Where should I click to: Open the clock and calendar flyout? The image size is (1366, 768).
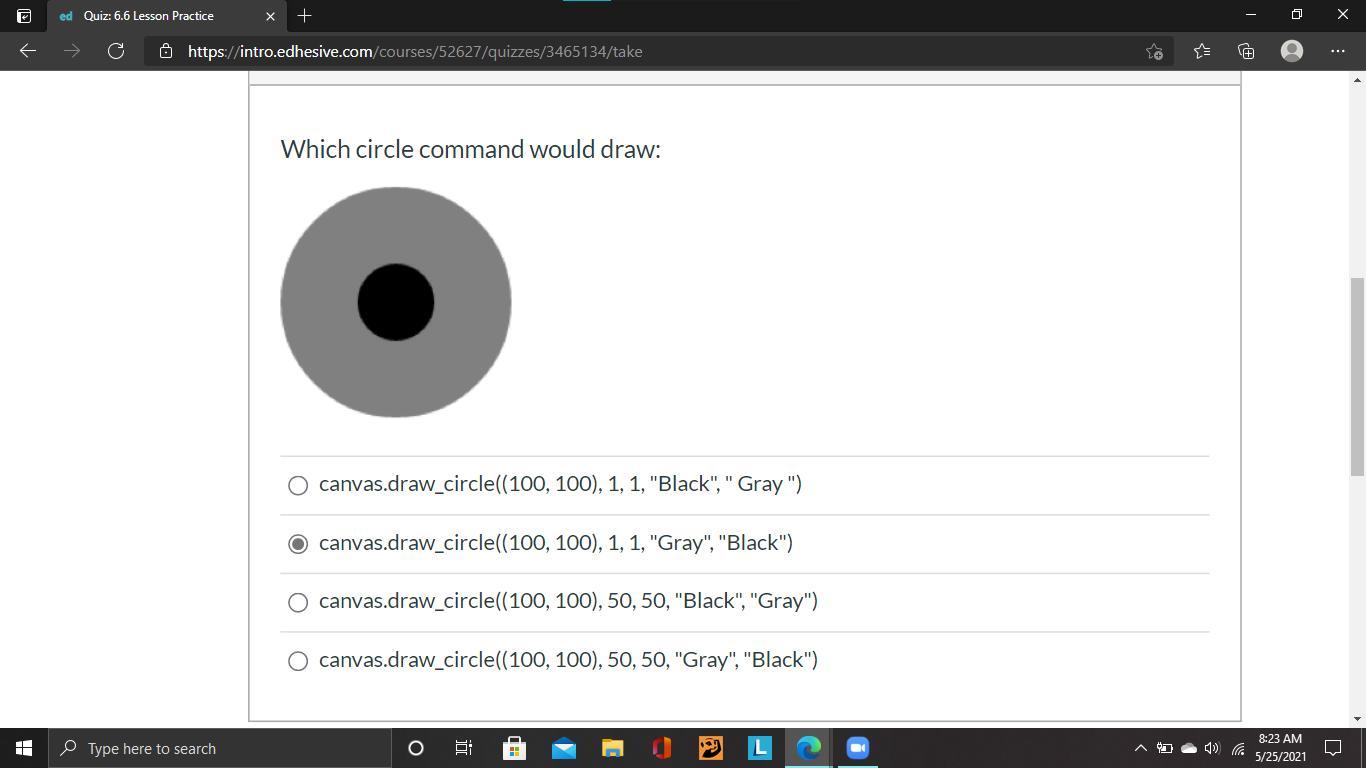[1280, 748]
